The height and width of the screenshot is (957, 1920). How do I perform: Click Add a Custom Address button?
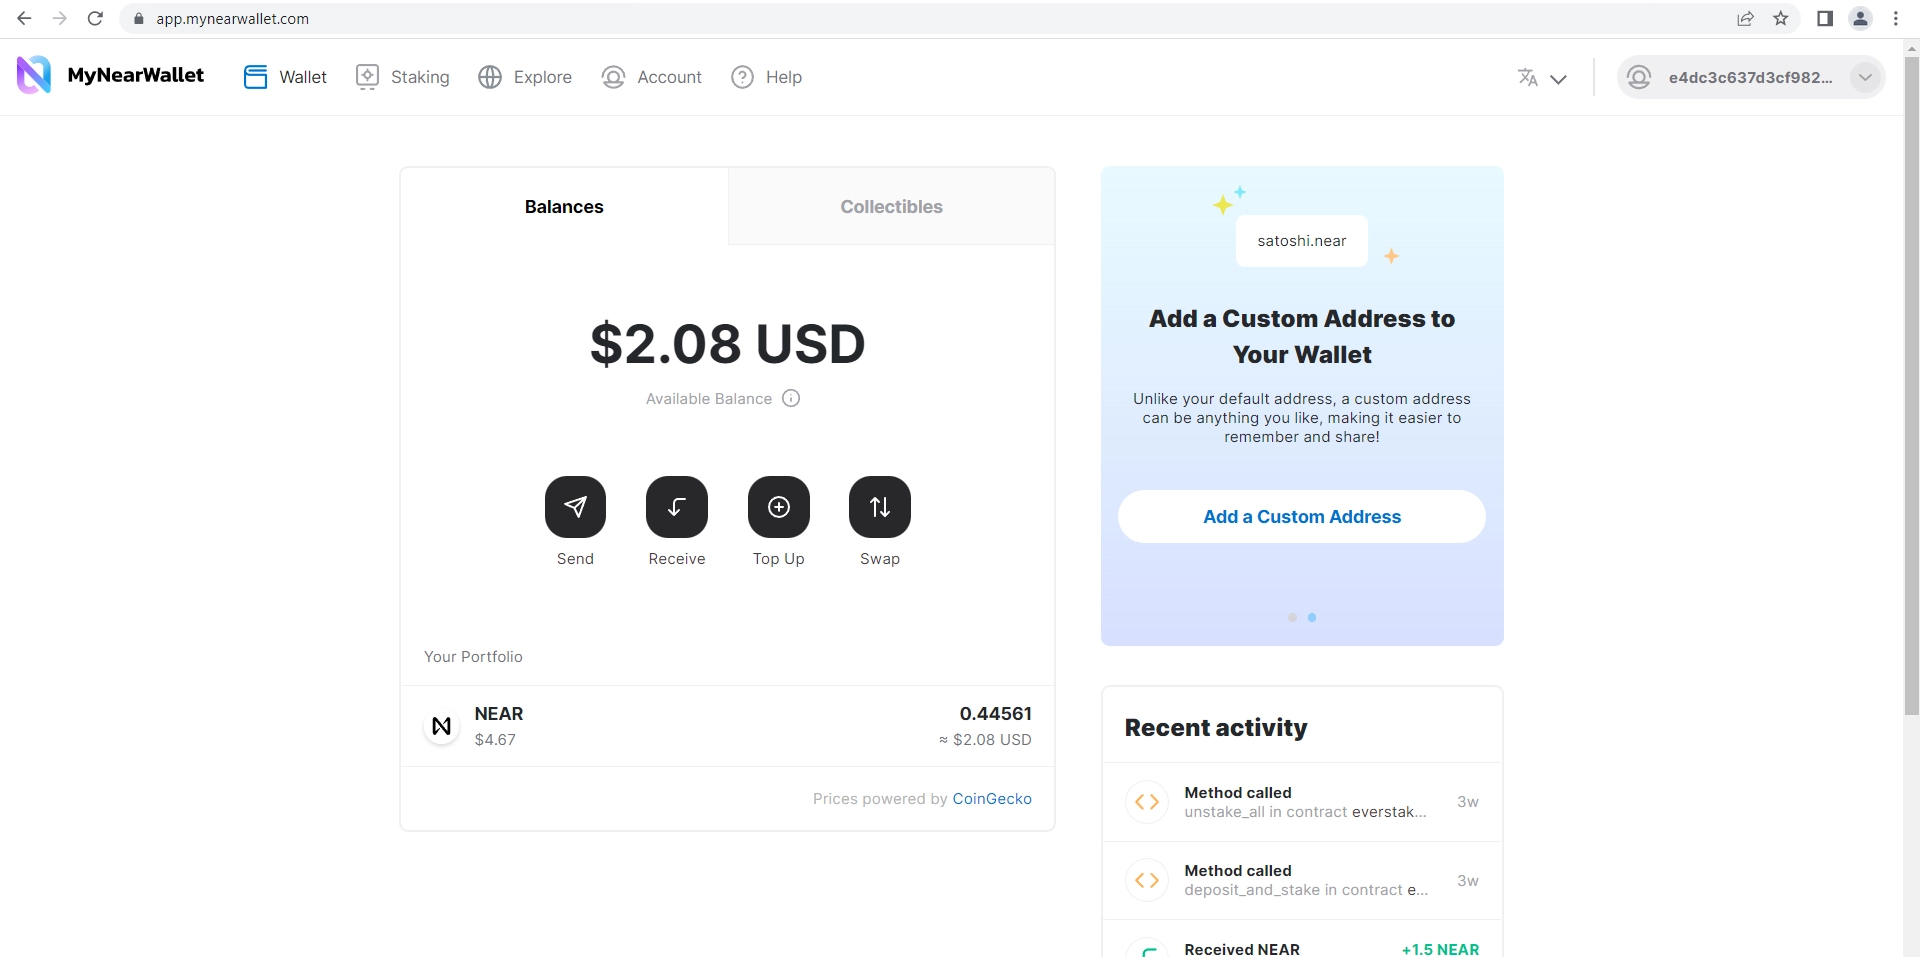[x=1302, y=516]
